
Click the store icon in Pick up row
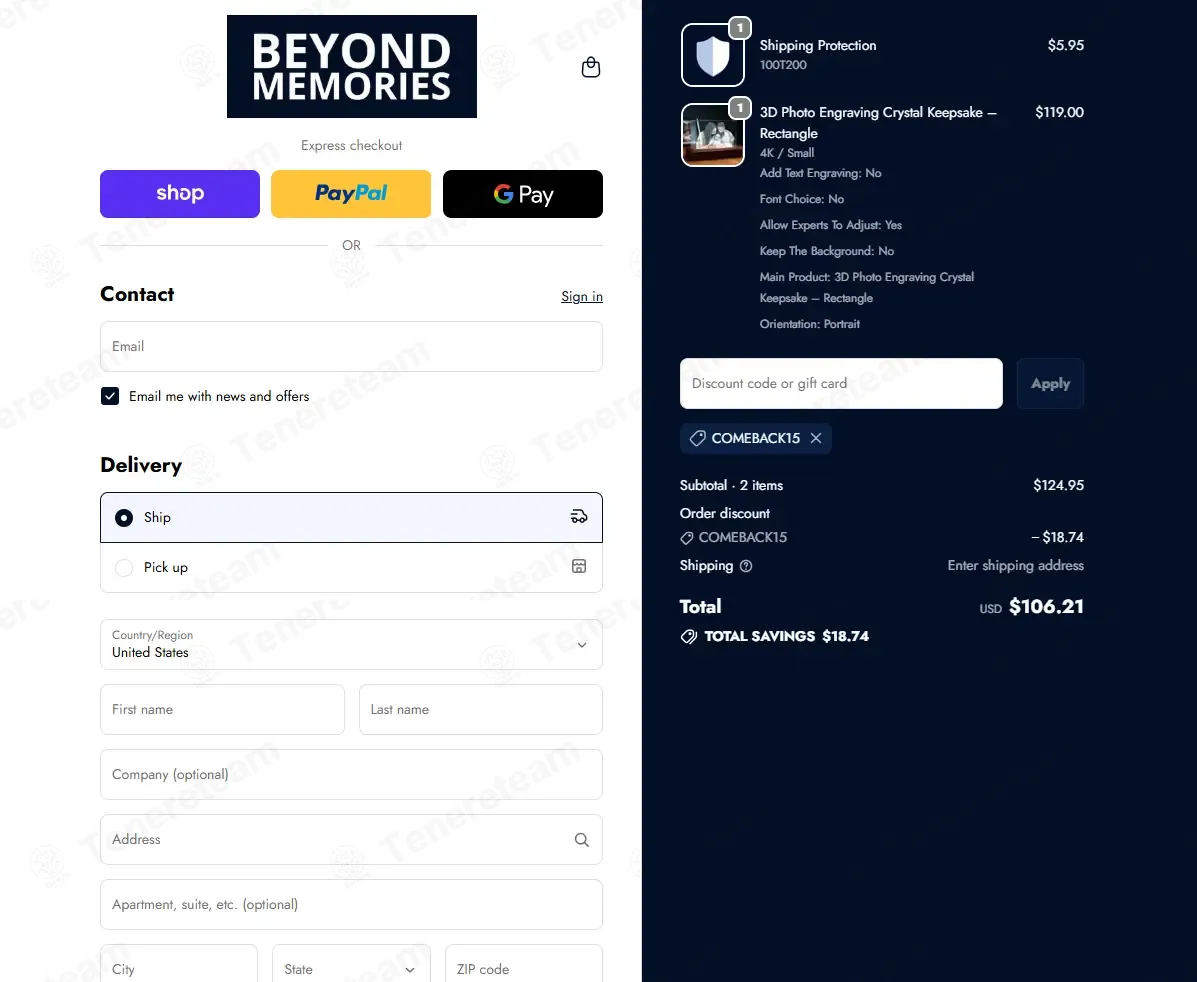(x=579, y=567)
